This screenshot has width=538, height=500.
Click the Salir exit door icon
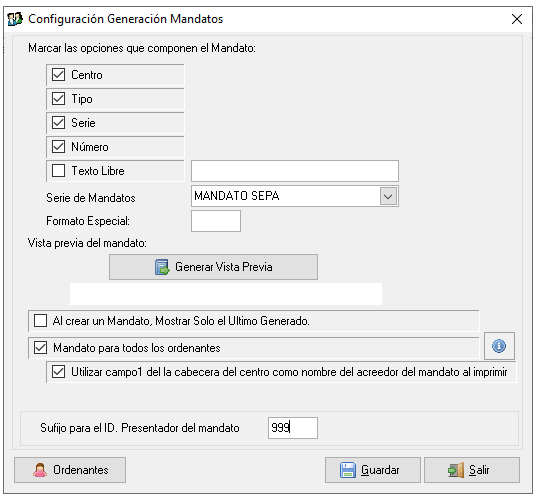point(456,470)
